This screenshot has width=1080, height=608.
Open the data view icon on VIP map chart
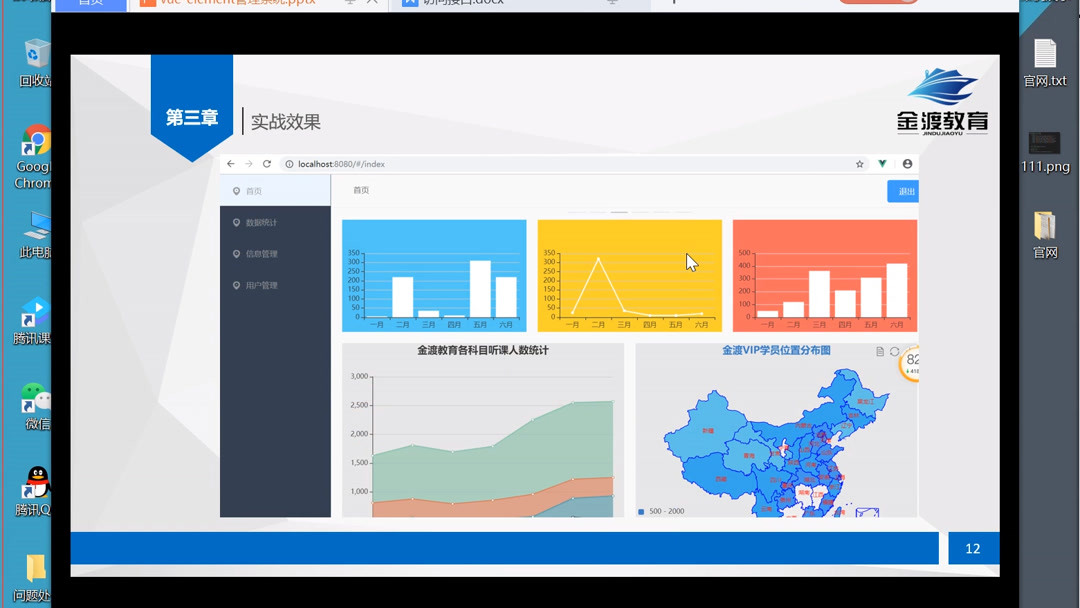pyautogui.click(x=878, y=352)
